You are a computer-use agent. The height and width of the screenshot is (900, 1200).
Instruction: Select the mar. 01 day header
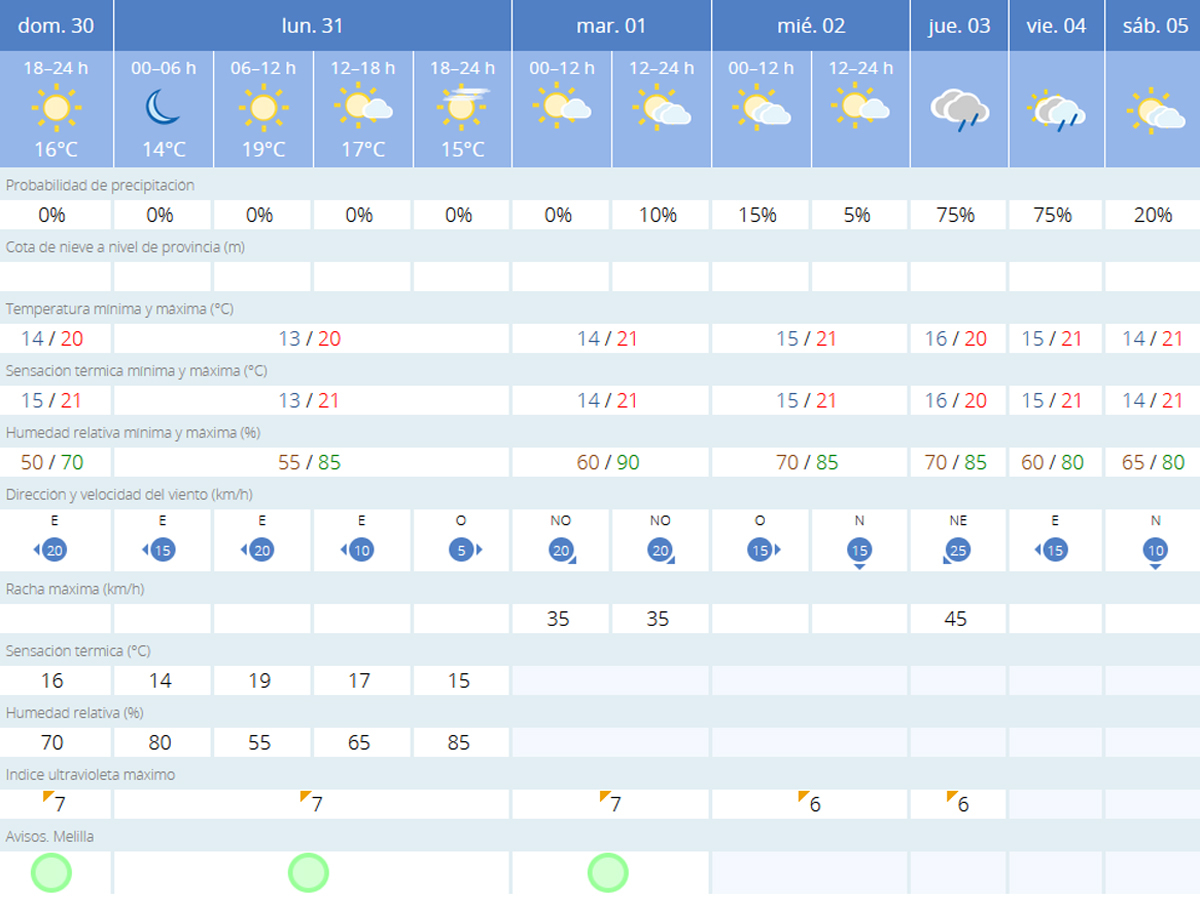611,25
